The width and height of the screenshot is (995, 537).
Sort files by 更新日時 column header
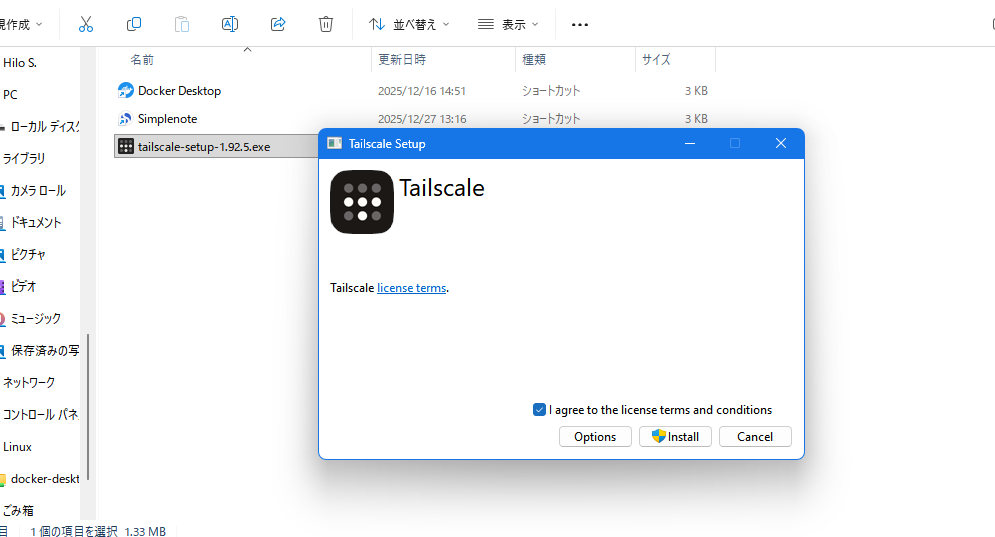(x=402, y=60)
